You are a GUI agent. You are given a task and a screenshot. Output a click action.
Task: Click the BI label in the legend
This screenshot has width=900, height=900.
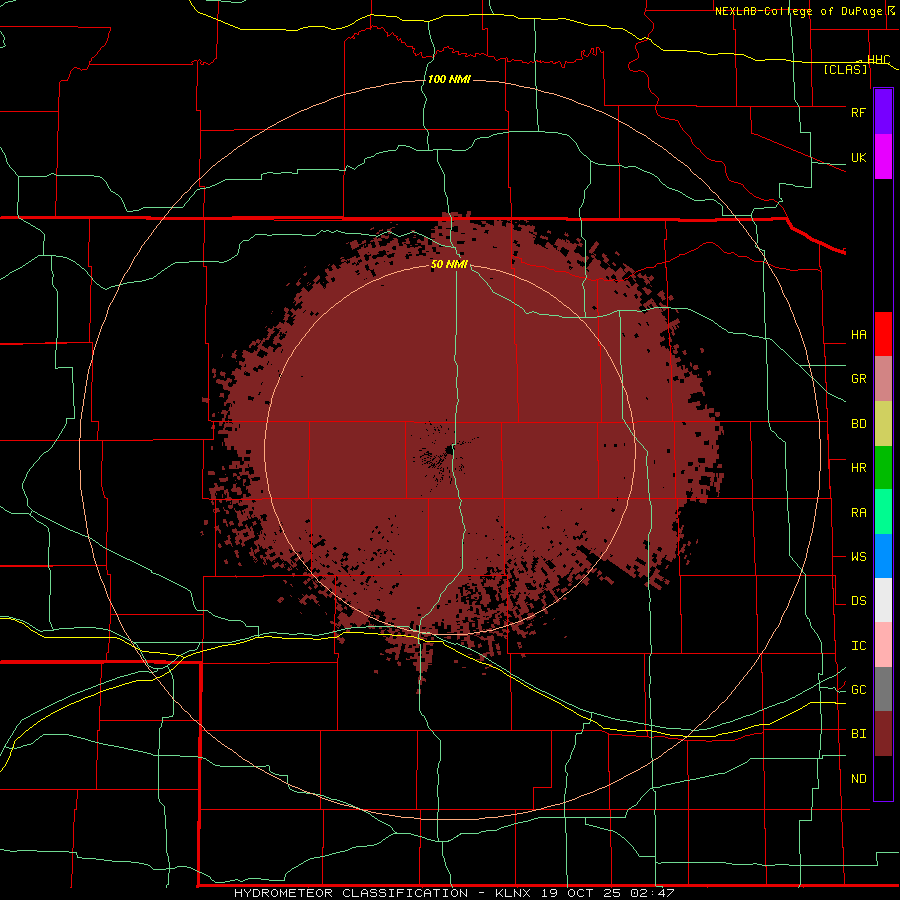coord(858,734)
